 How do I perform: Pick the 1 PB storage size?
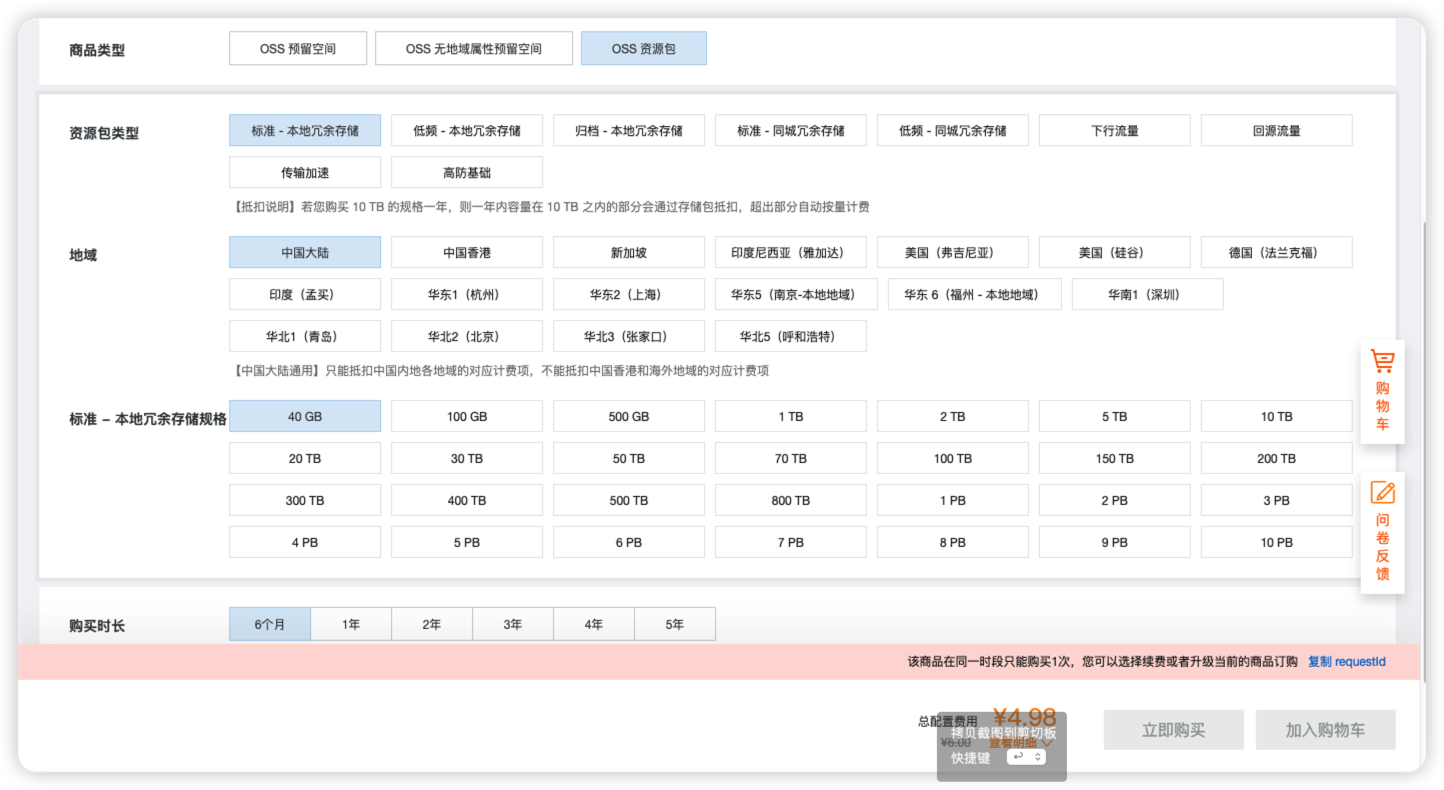953,500
